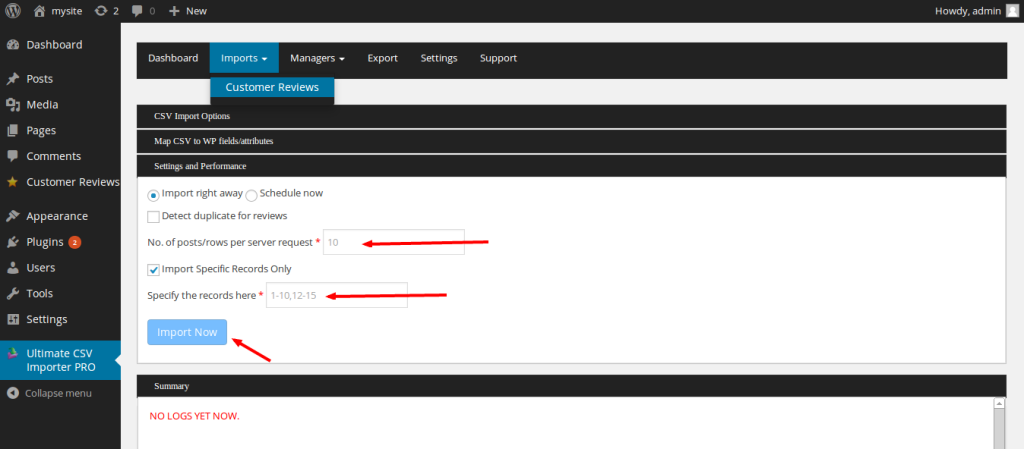
Task: Go to Appearance in sidebar
Action: click(x=57, y=216)
